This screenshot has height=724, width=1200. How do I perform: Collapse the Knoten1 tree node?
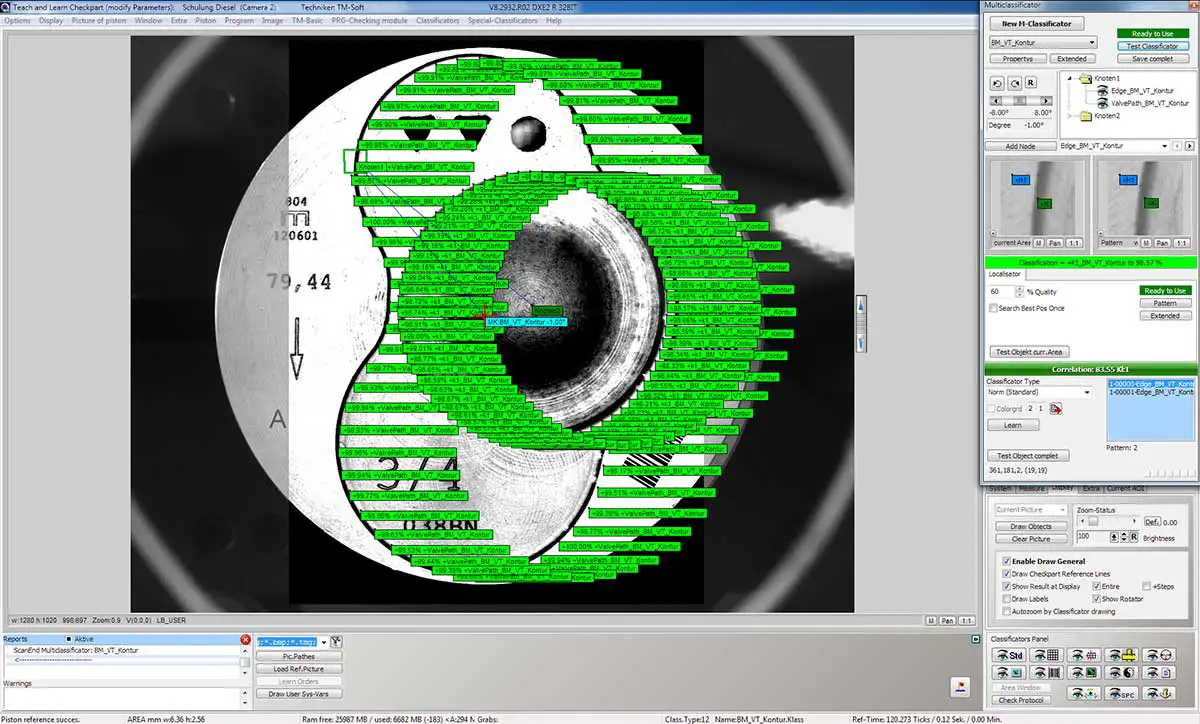click(x=1069, y=78)
